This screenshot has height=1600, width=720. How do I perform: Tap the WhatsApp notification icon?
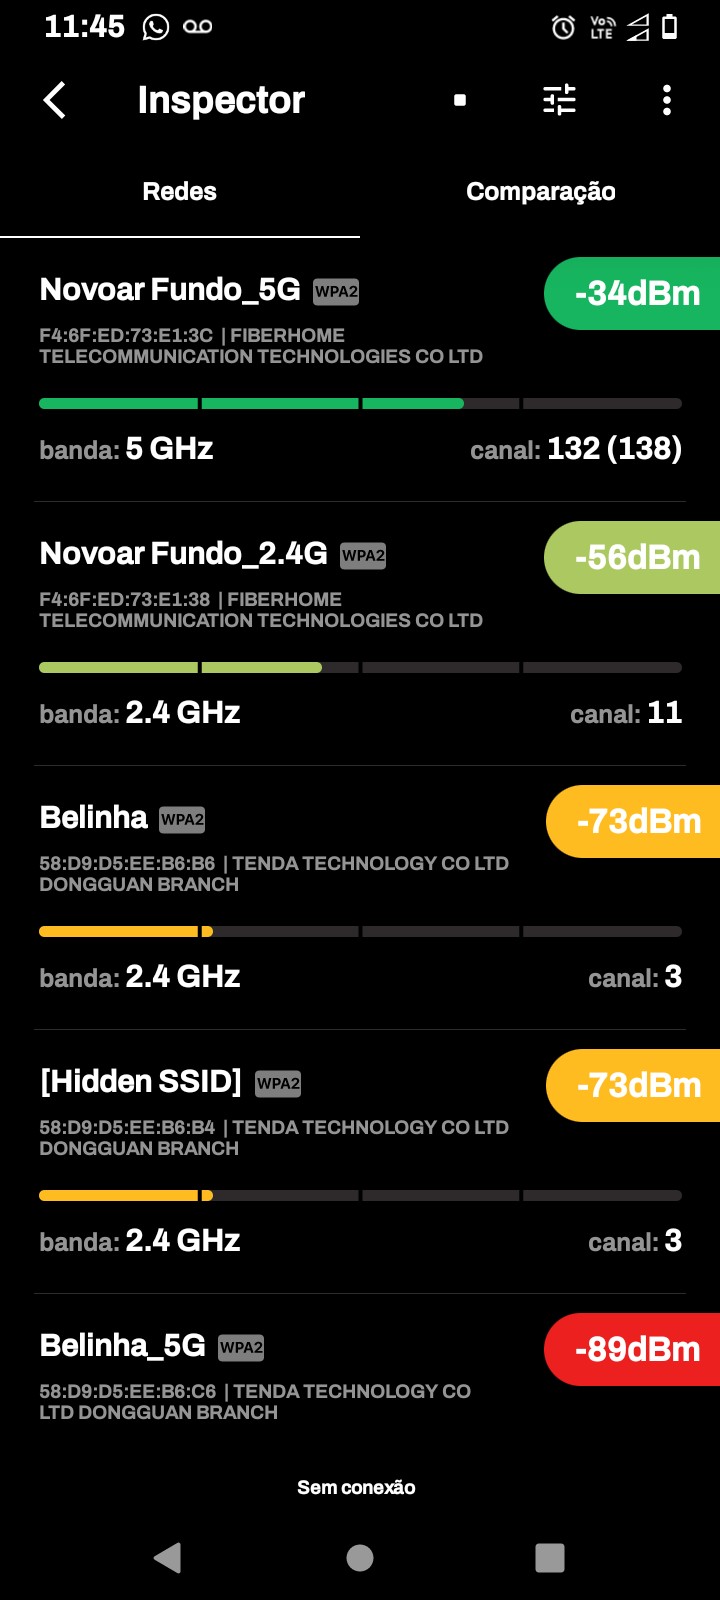[x=156, y=27]
